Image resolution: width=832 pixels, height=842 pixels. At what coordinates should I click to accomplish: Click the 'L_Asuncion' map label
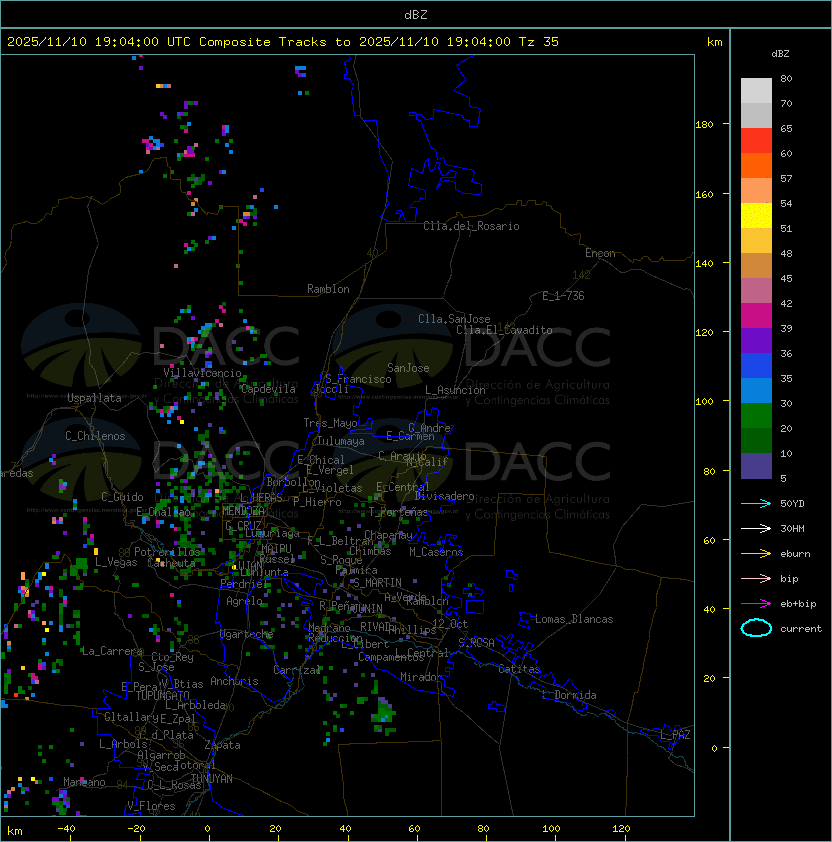[x=455, y=390]
